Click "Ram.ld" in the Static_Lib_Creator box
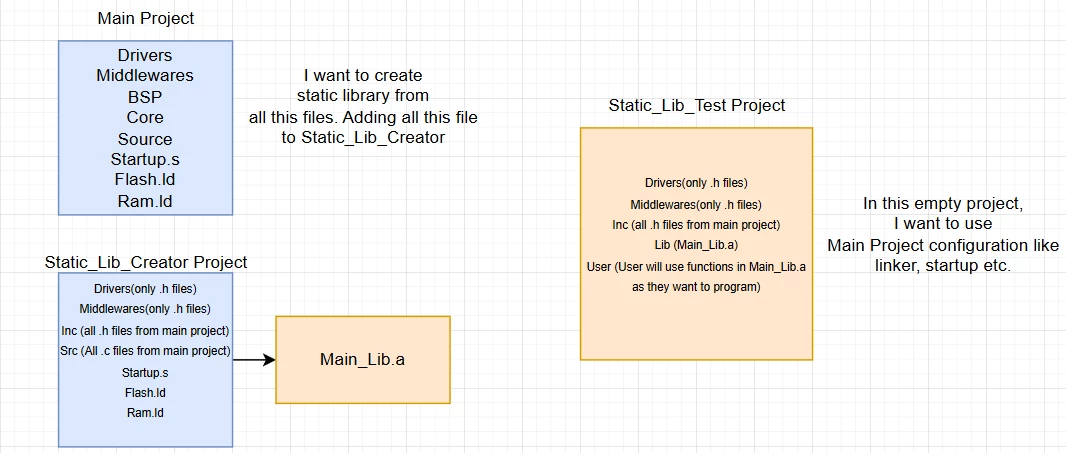 (x=145, y=413)
